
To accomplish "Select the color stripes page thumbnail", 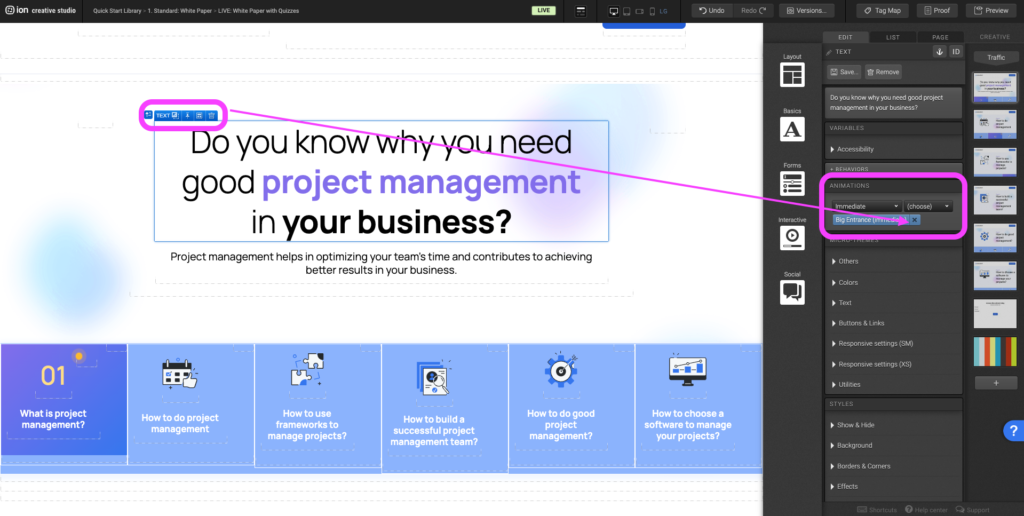I will pyautogui.click(x=994, y=352).
